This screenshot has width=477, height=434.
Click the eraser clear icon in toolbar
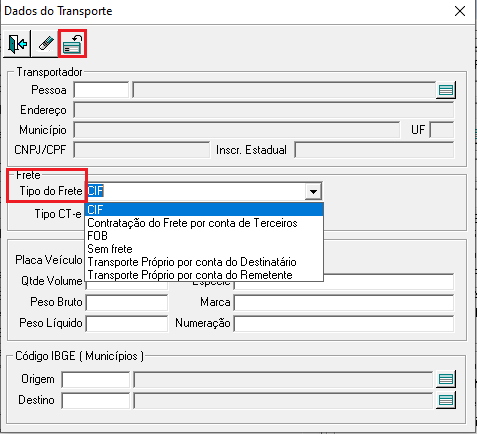point(45,44)
